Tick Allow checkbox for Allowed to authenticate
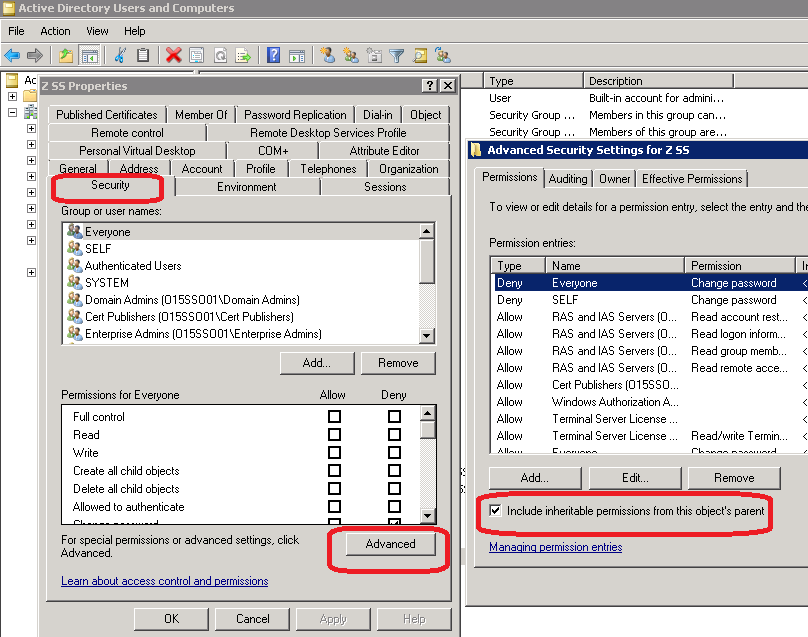Viewport: 808px width, 637px height. pos(334,507)
